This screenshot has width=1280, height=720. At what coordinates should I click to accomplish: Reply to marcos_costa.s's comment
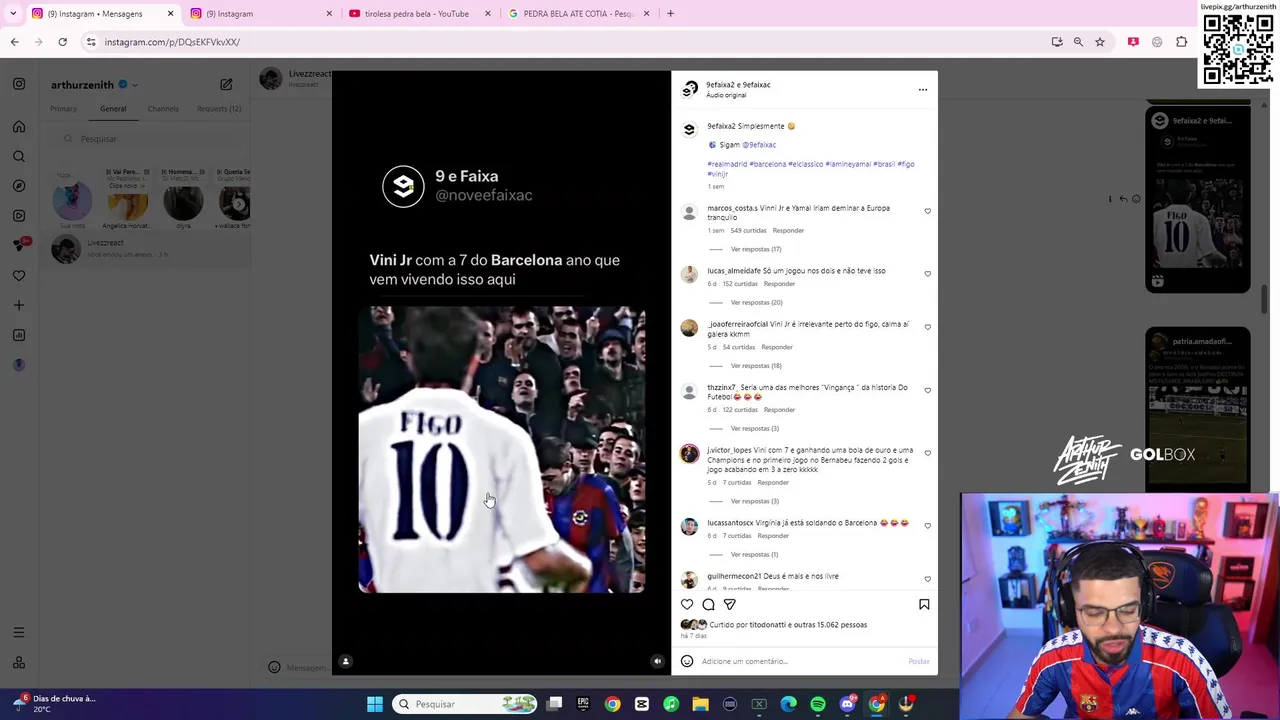tap(788, 230)
